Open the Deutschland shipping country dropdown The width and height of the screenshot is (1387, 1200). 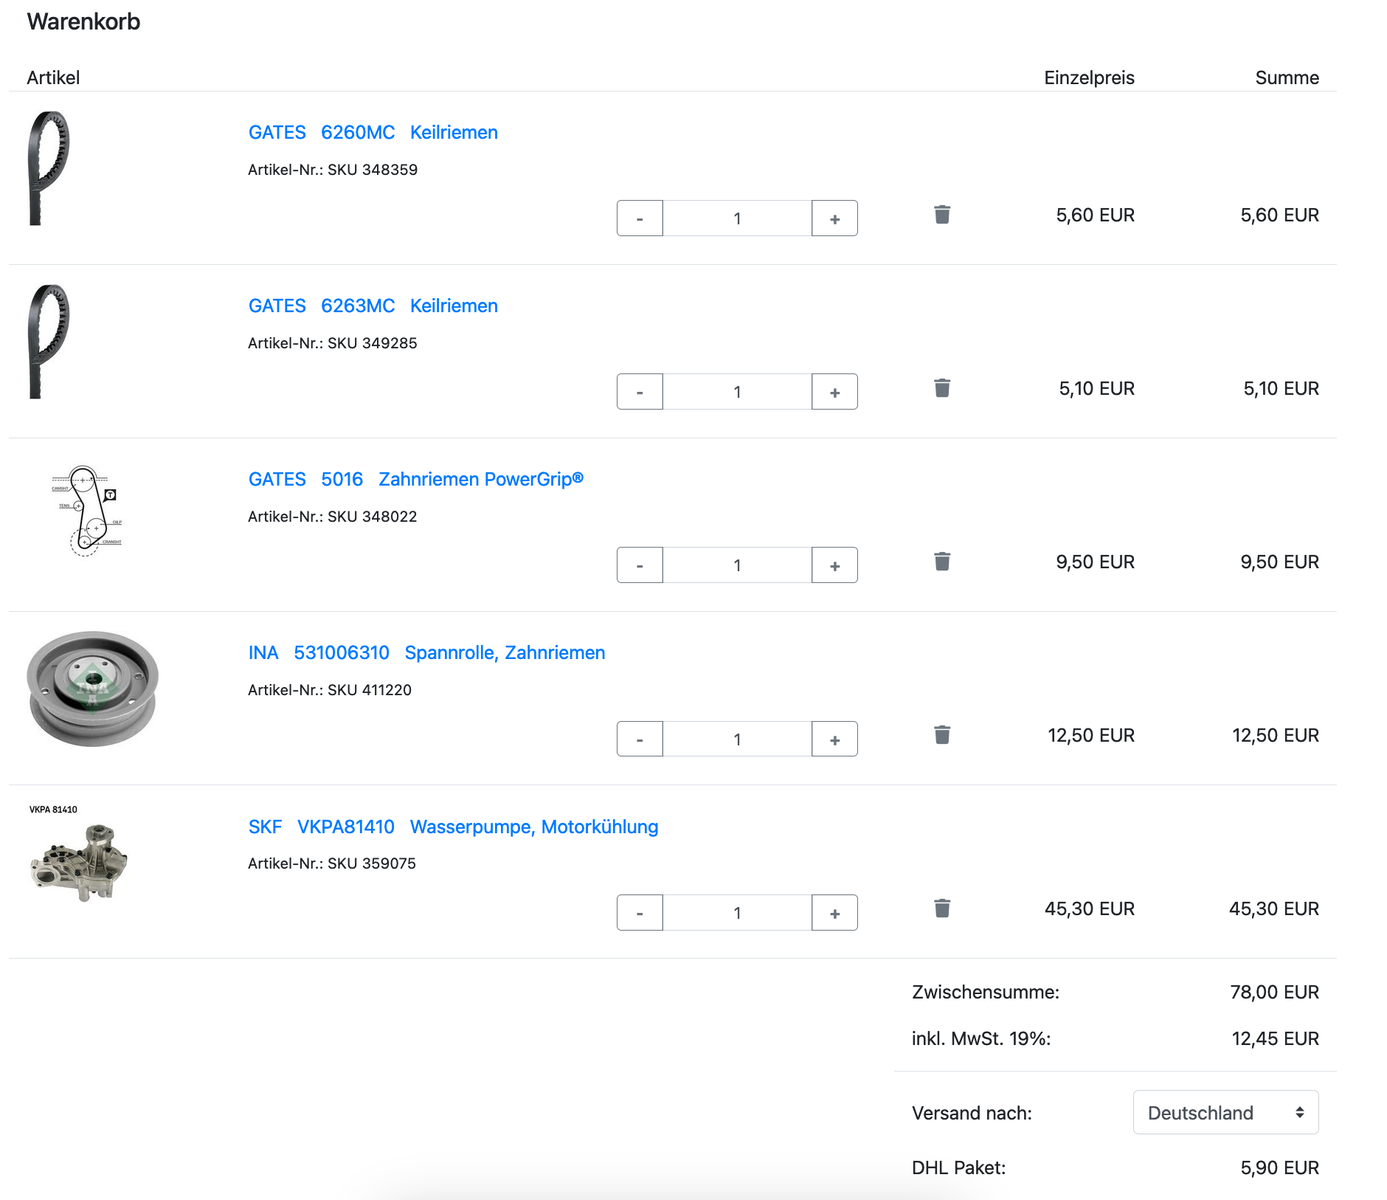[1225, 1112]
